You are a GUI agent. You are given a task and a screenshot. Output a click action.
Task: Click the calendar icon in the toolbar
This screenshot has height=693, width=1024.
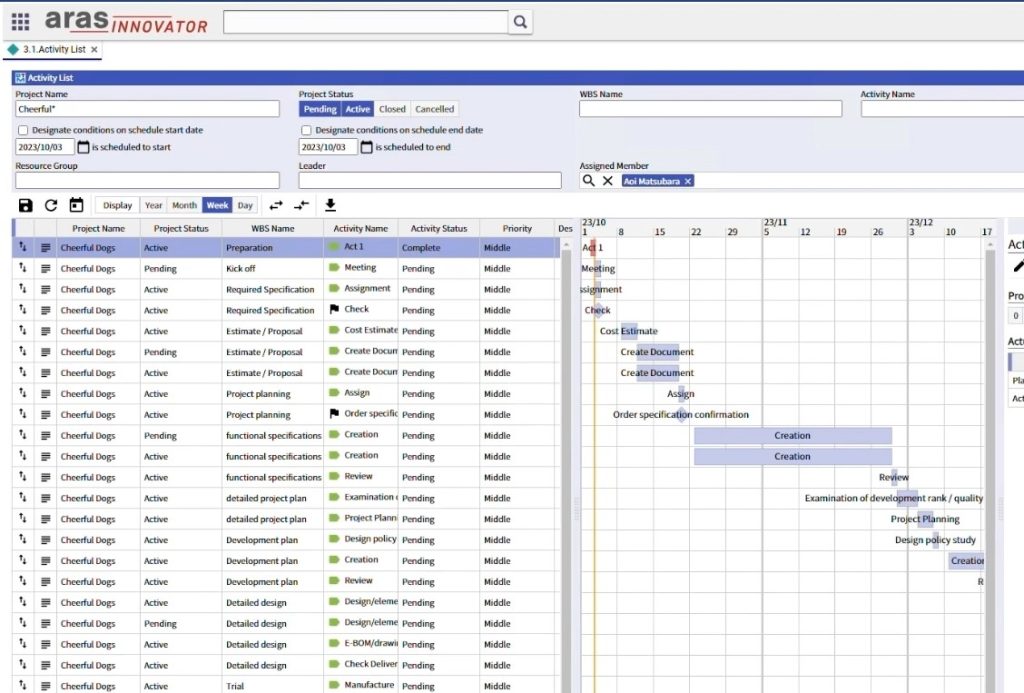pos(76,205)
